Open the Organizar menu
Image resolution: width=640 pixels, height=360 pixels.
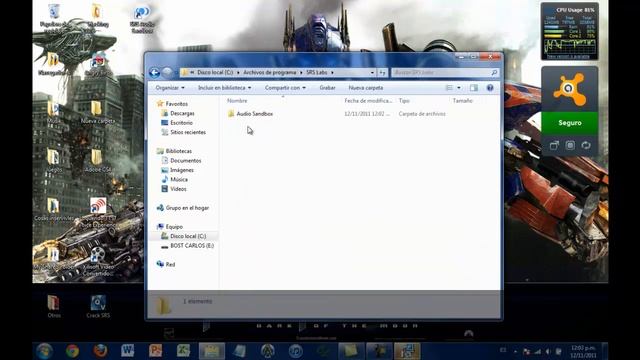[x=170, y=88]
